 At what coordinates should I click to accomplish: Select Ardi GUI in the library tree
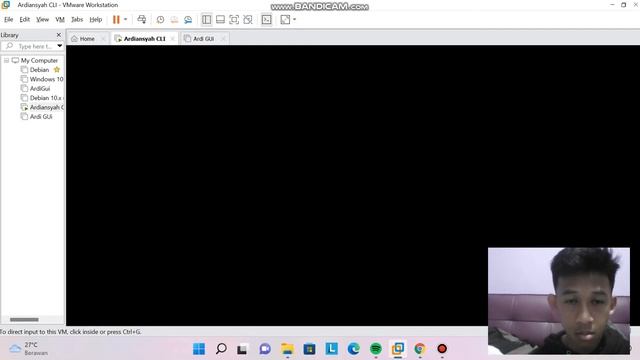click(x=41, y=117)
